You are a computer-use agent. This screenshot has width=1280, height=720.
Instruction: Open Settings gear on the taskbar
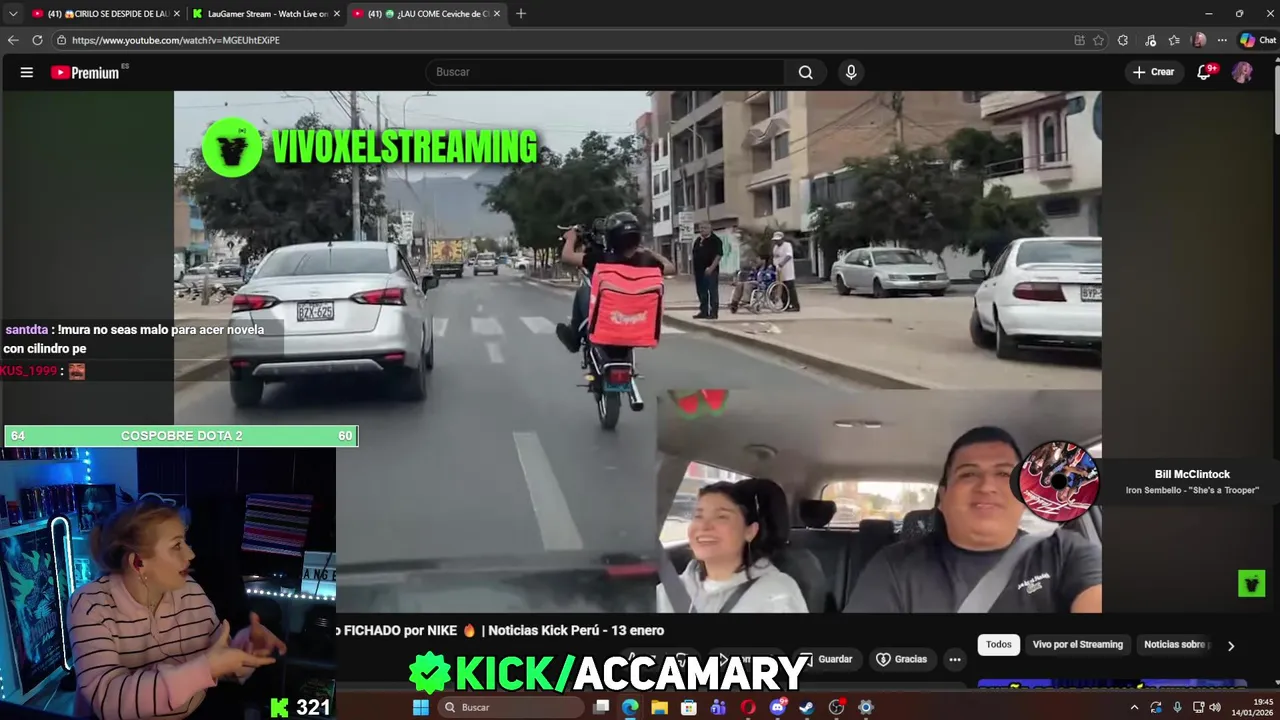866,707
